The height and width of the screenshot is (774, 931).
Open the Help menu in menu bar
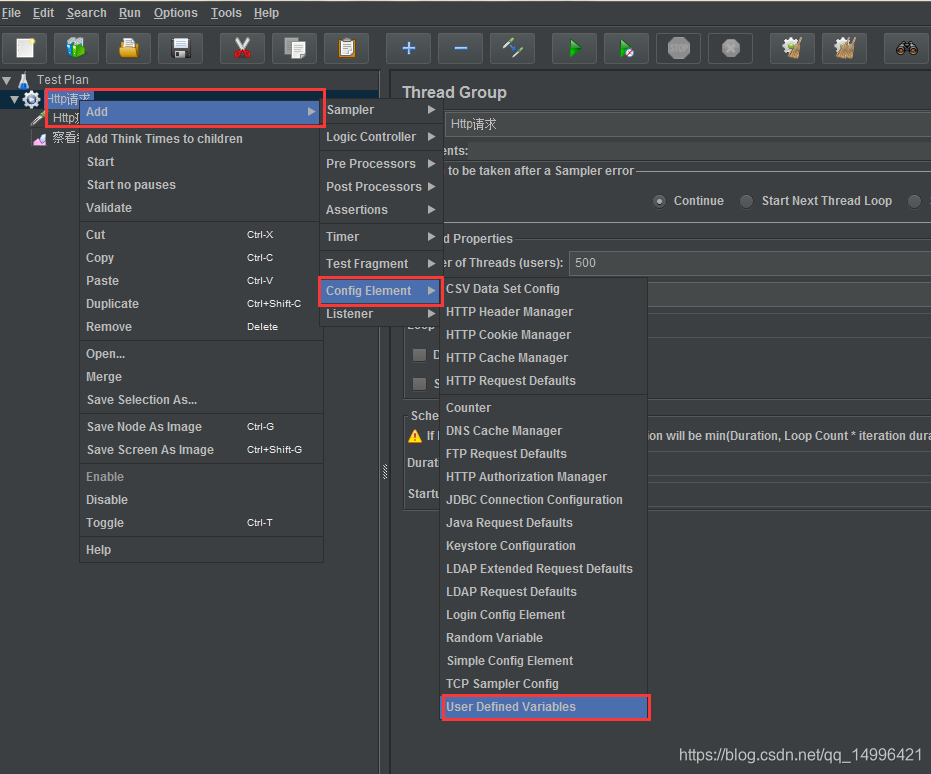tap(266, 12)
